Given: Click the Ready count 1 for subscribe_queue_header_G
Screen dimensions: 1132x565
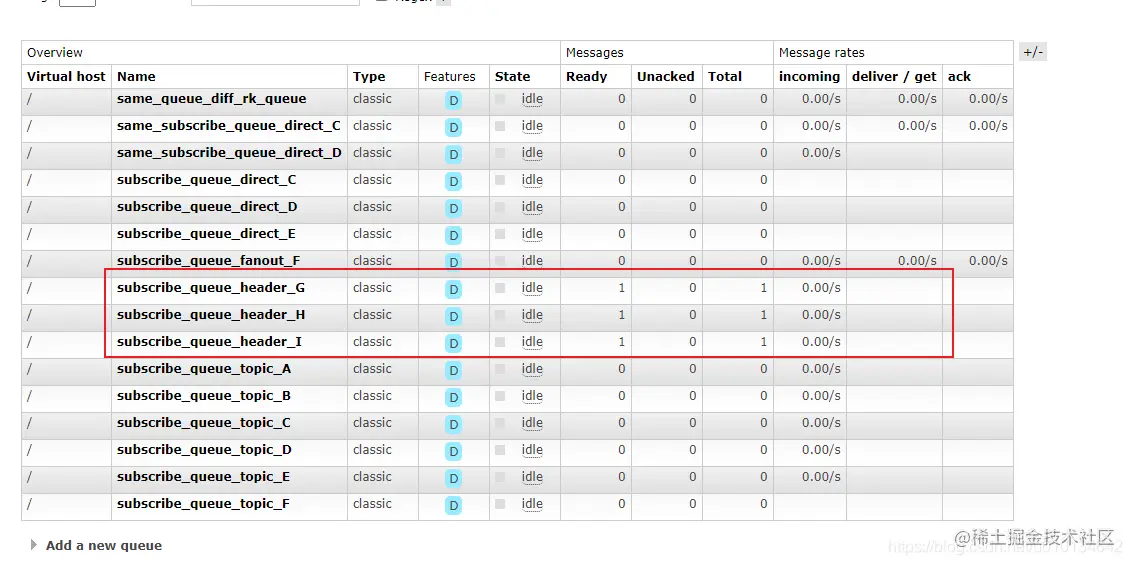Looking at the screenshot, I should click(x=622, y=288).
